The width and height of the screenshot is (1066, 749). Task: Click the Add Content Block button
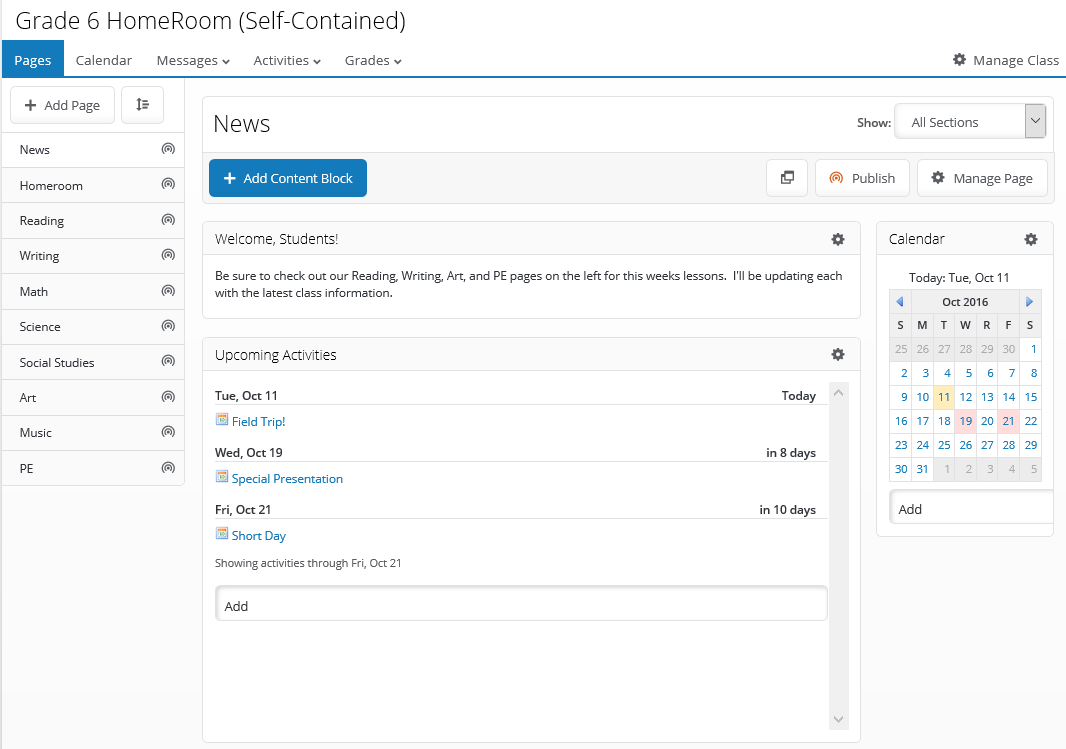(x=288, y=178)
